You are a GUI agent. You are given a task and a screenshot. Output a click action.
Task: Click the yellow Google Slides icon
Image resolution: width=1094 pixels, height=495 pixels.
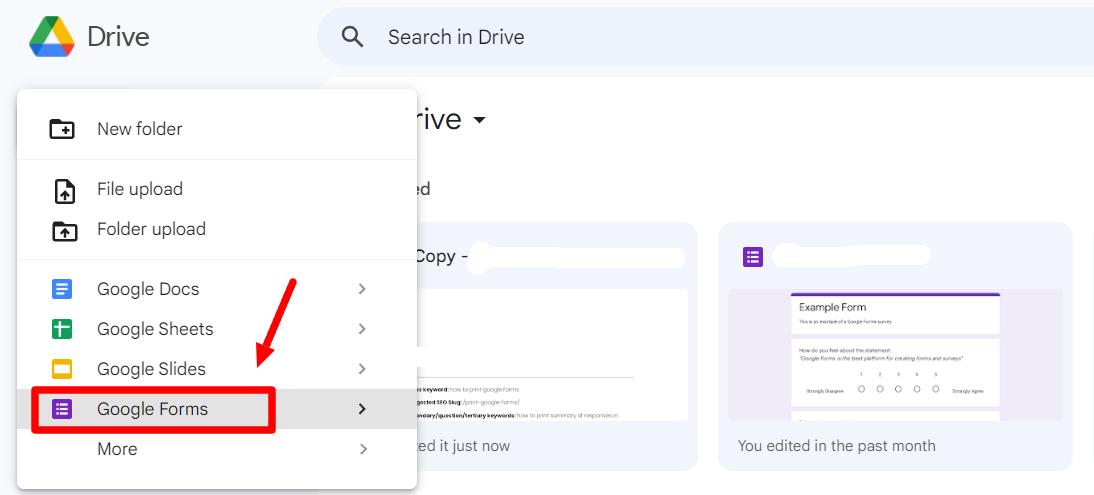(x=62, y=369)
